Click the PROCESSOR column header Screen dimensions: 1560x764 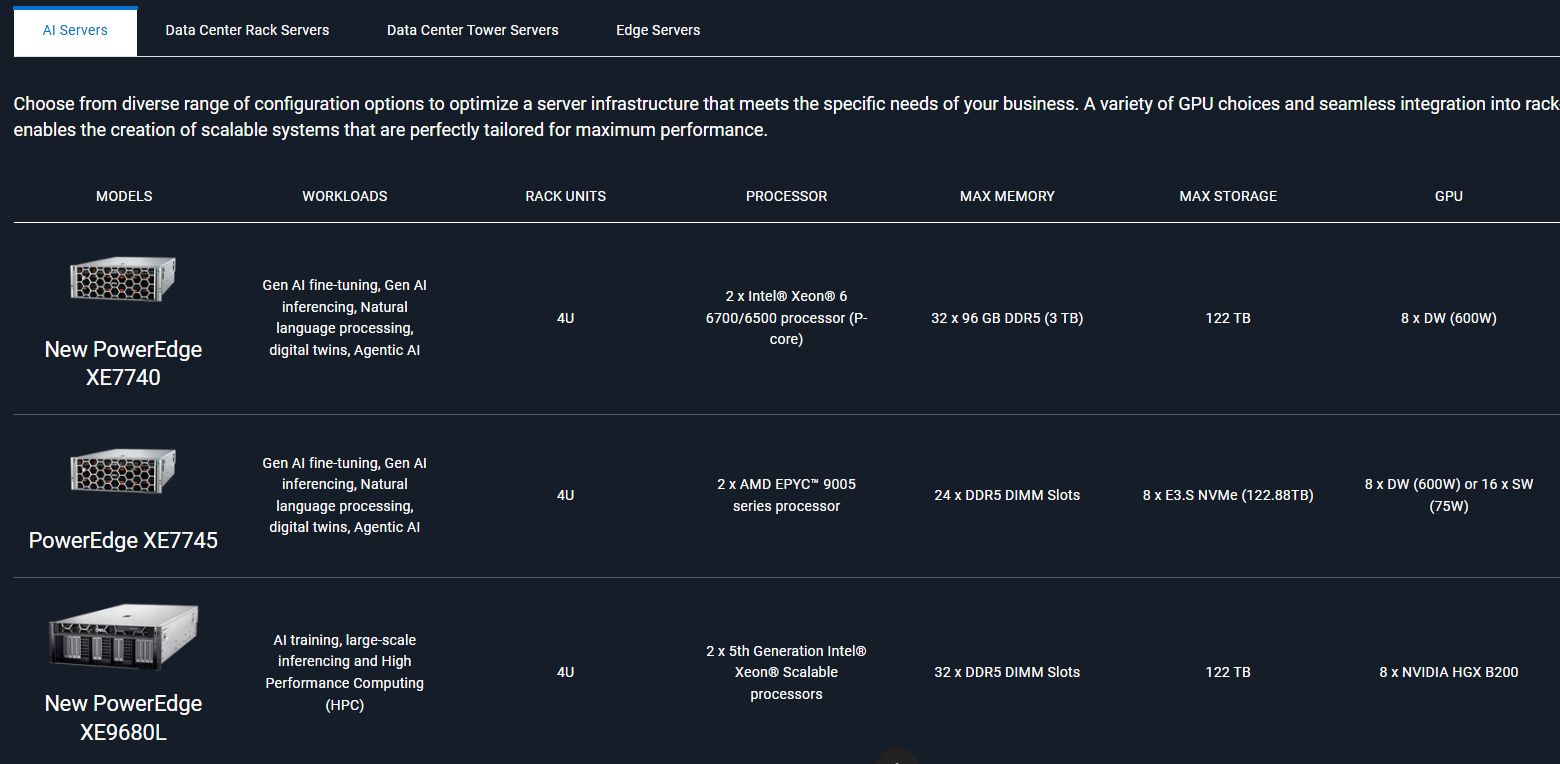[787, 196]
